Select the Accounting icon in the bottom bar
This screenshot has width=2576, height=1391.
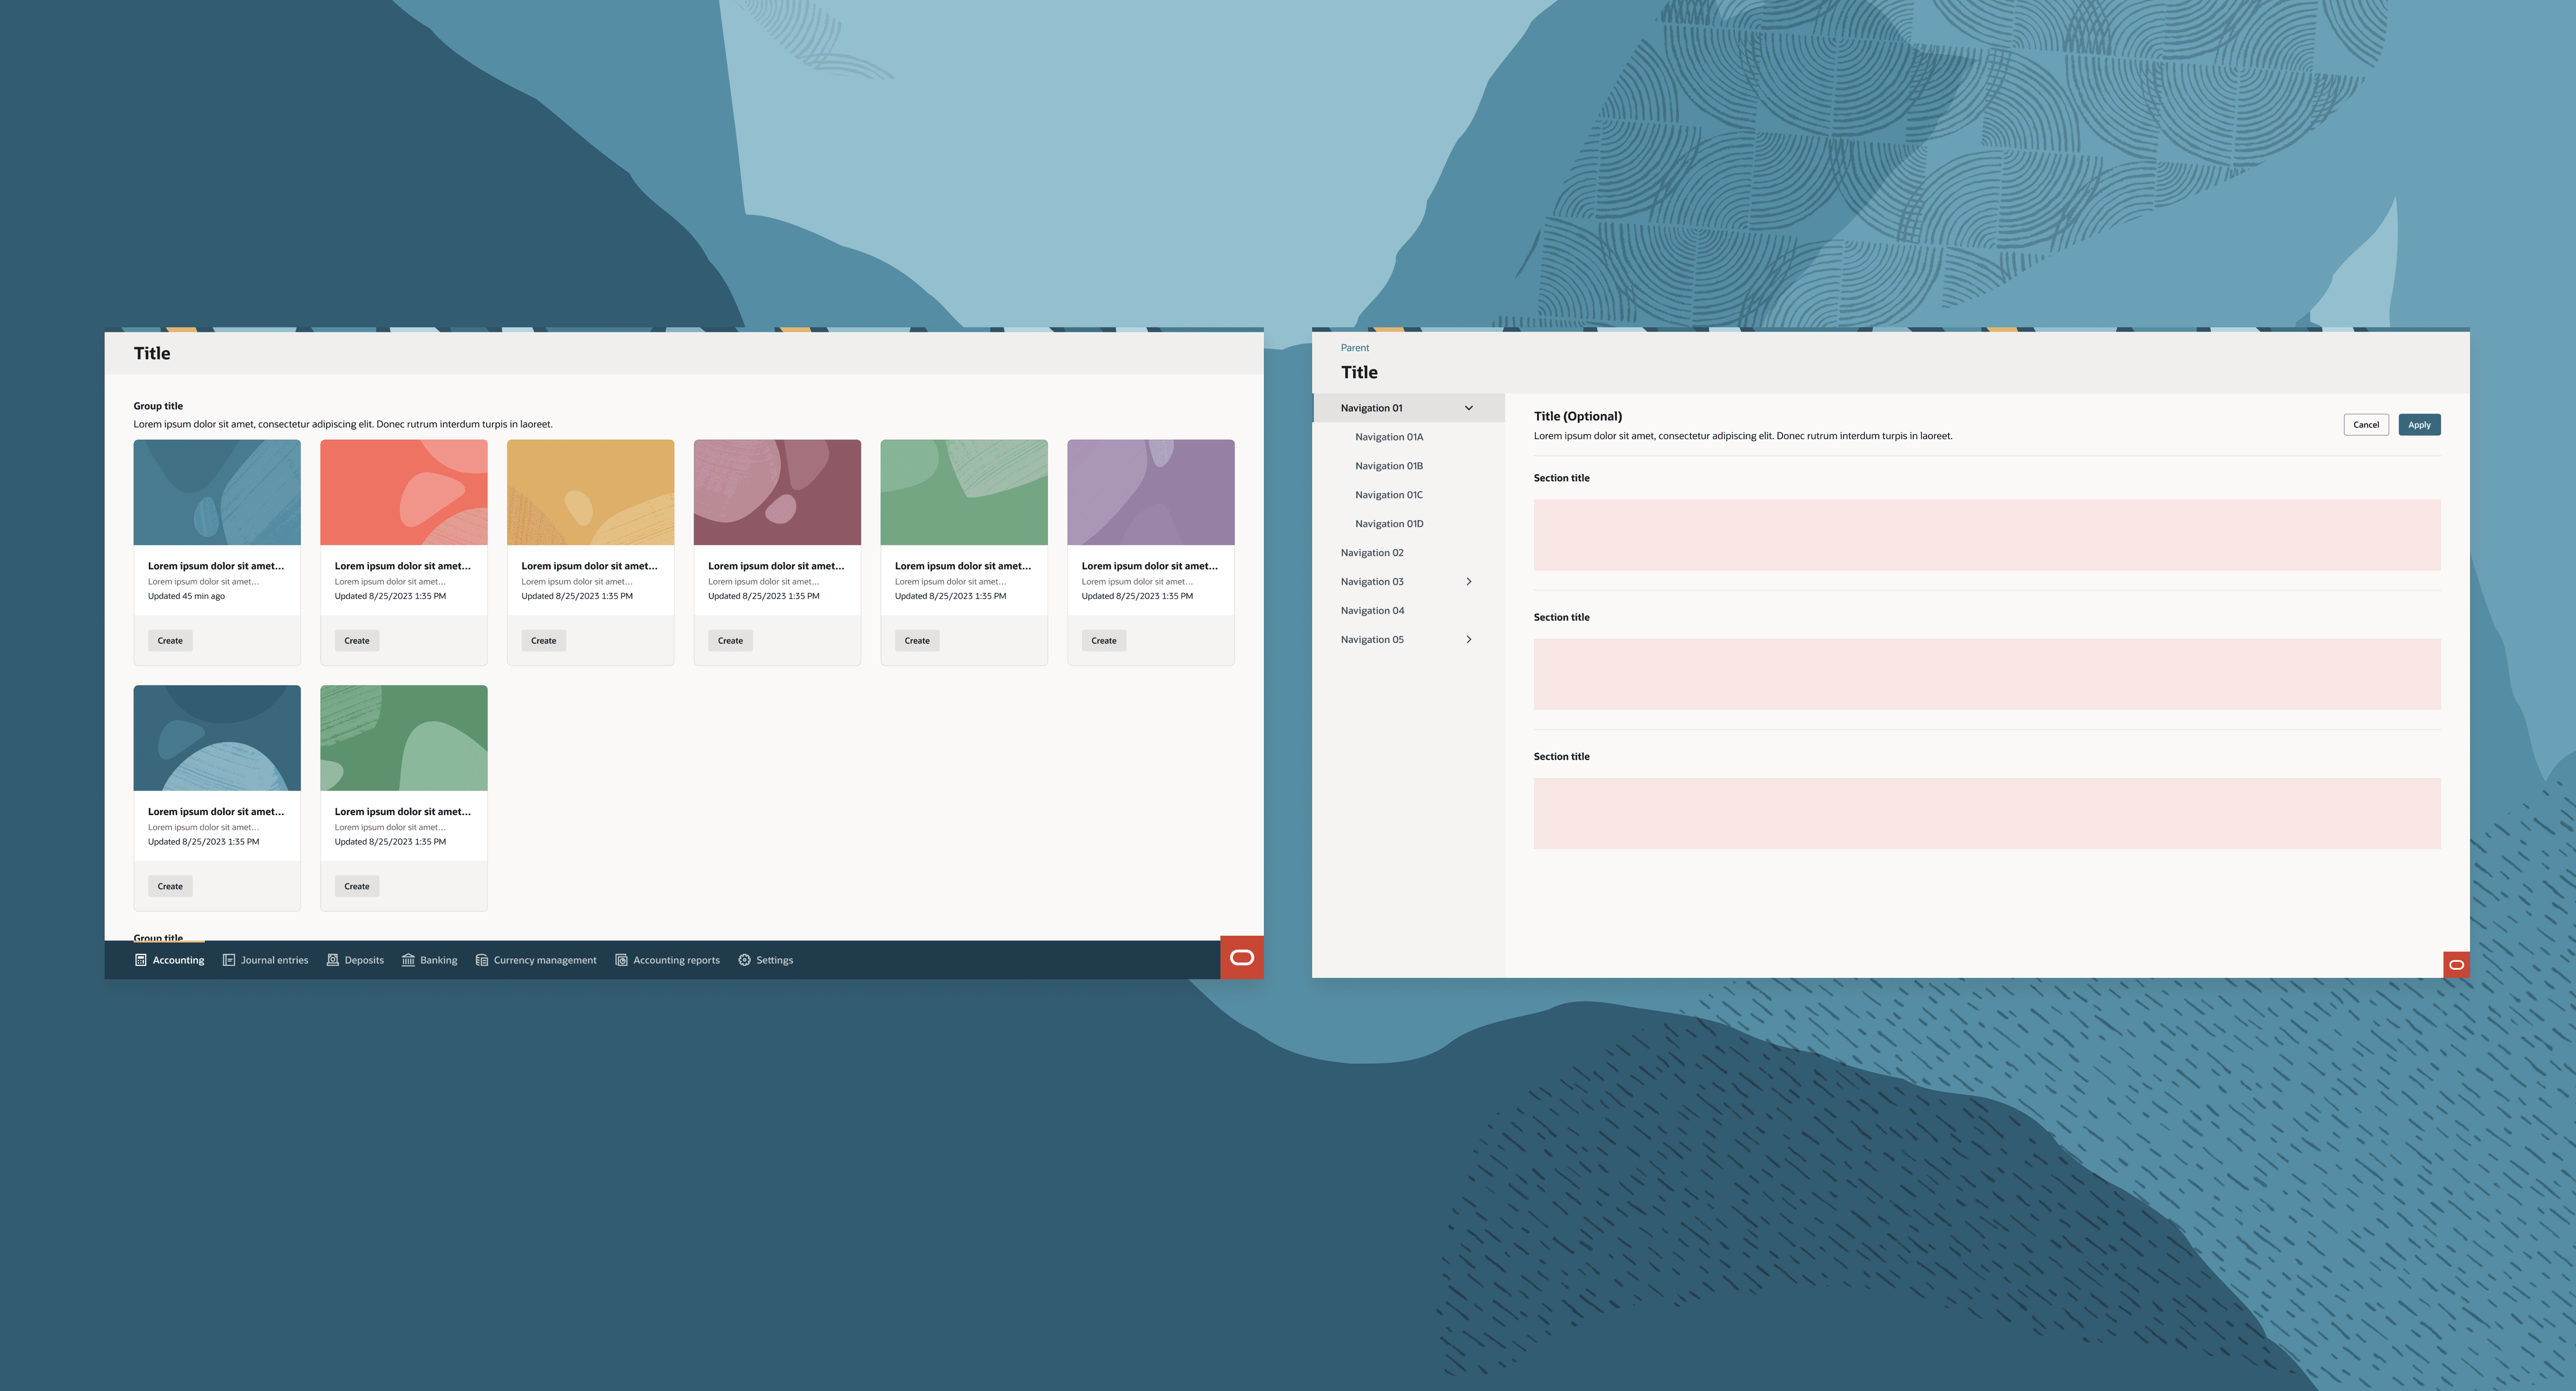coord(140,959)
